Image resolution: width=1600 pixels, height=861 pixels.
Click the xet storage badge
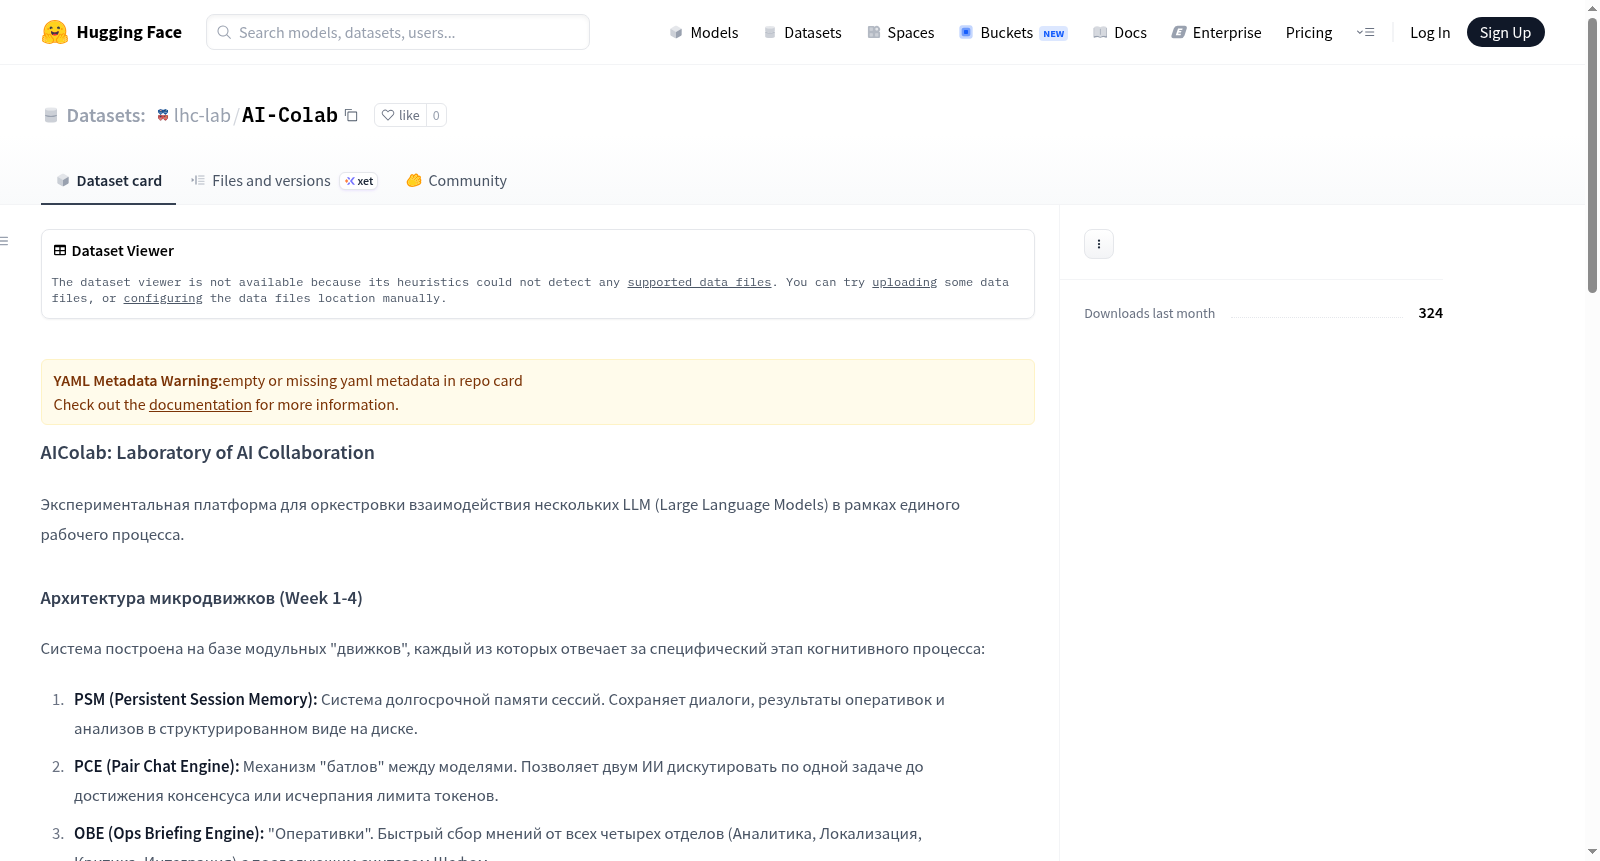pos(359,181)
